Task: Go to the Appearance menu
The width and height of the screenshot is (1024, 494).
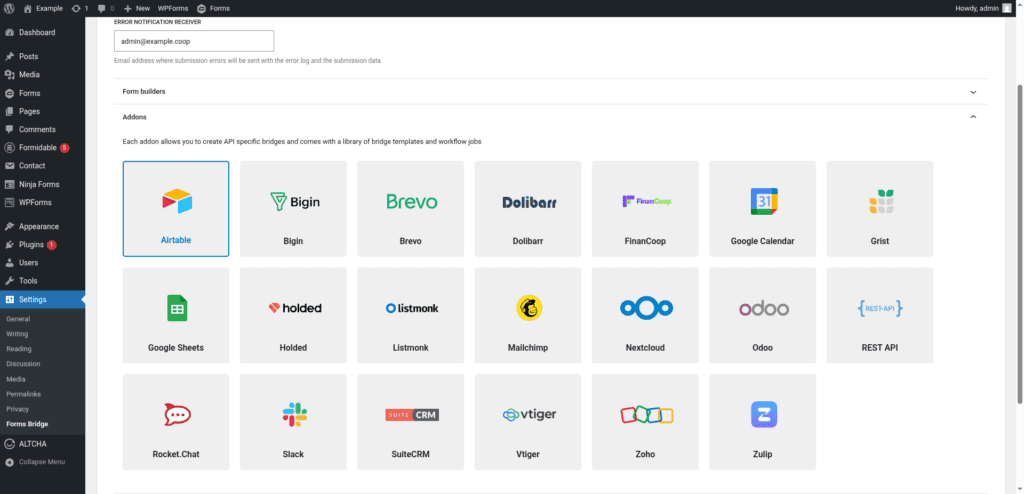Action: (42, 227)
